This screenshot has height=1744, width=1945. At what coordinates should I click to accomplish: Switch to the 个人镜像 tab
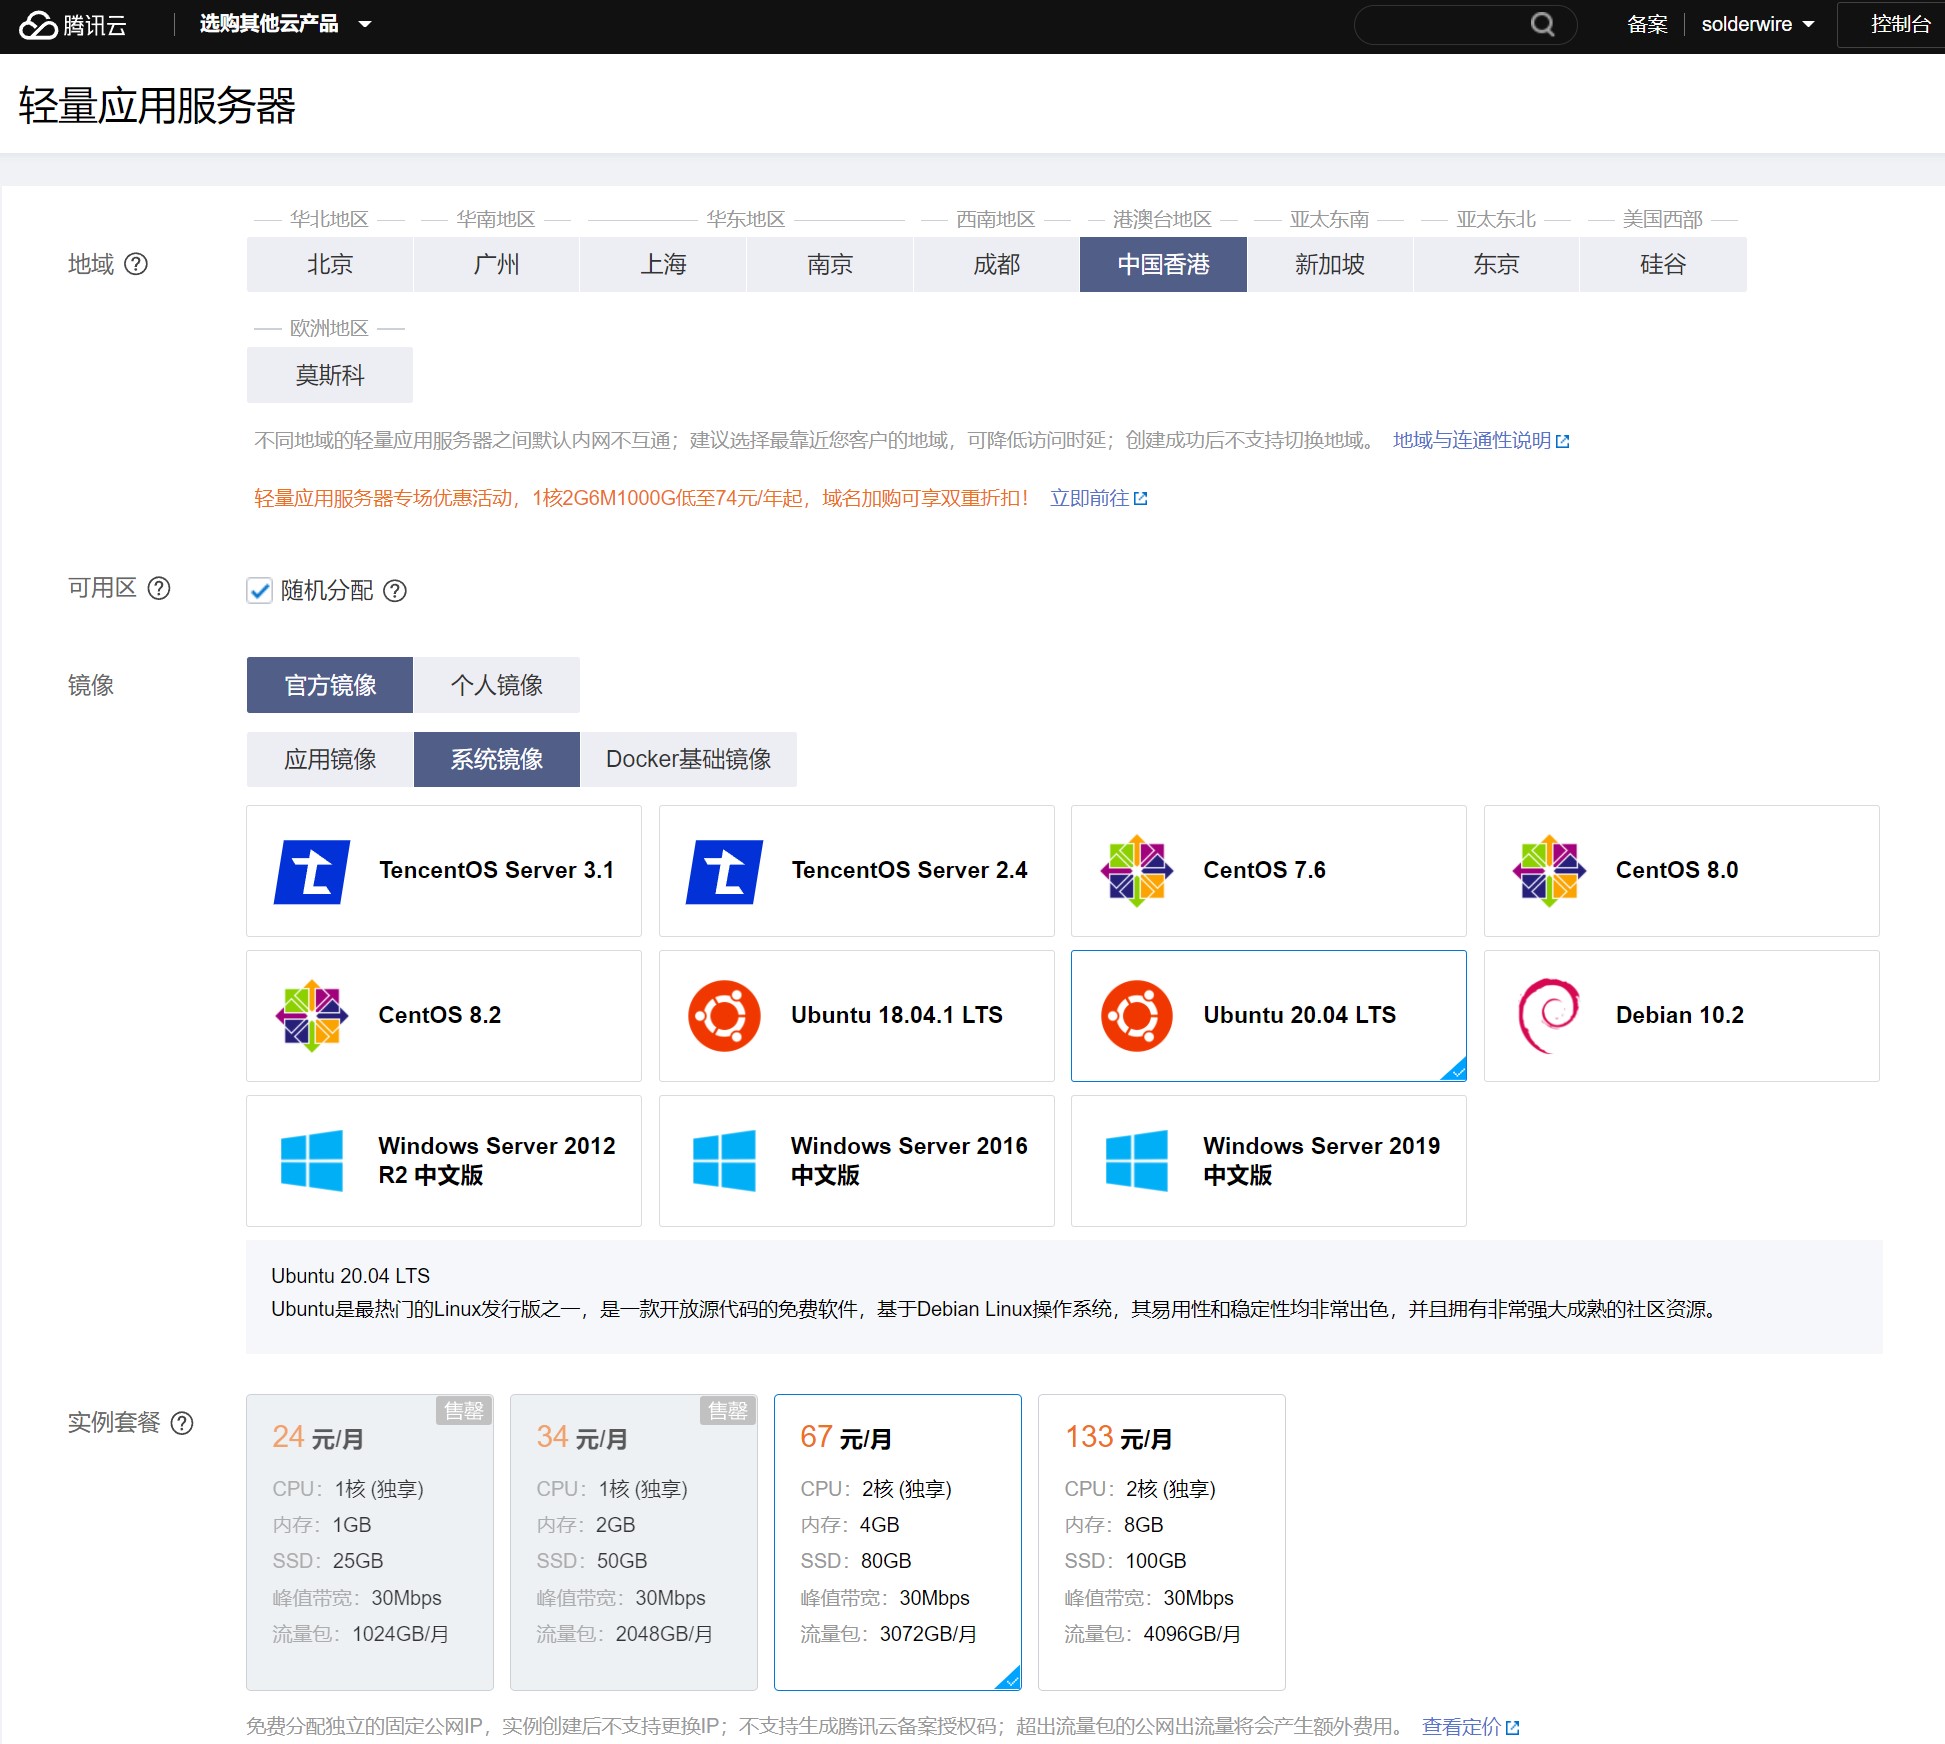[496, 685]
